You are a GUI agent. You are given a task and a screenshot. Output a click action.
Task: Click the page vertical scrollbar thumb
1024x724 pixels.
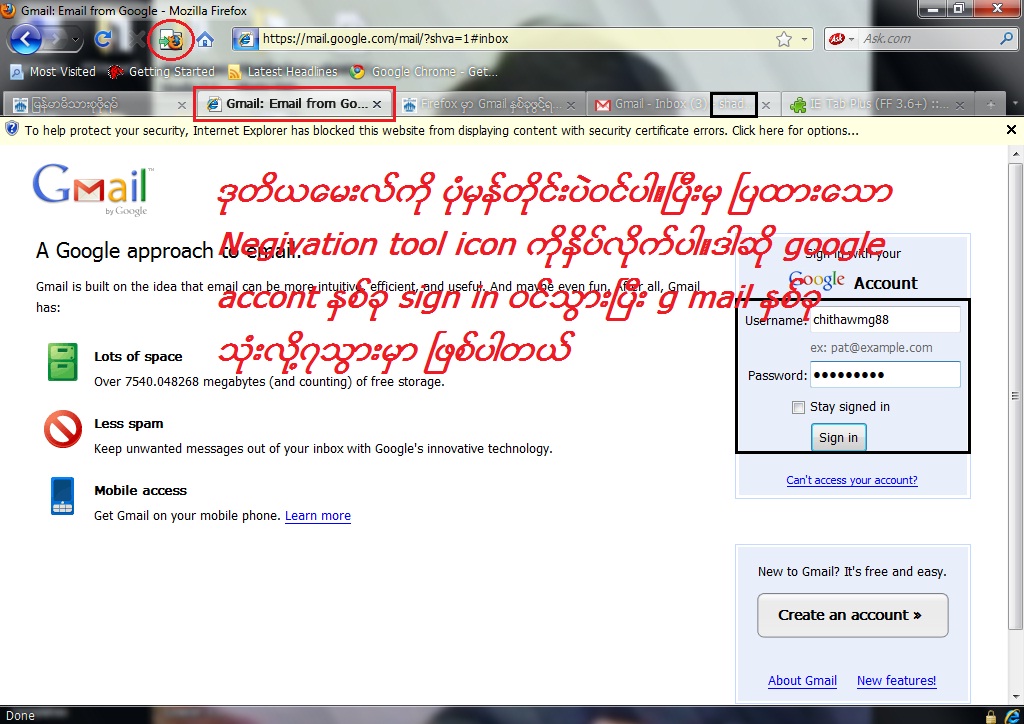pos(1015,396)
